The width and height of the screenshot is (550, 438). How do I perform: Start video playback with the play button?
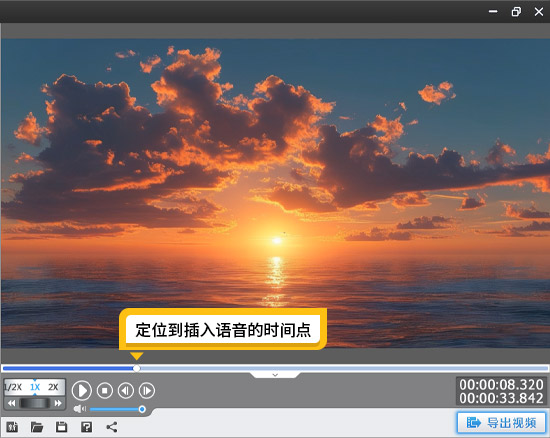point(82,390)
